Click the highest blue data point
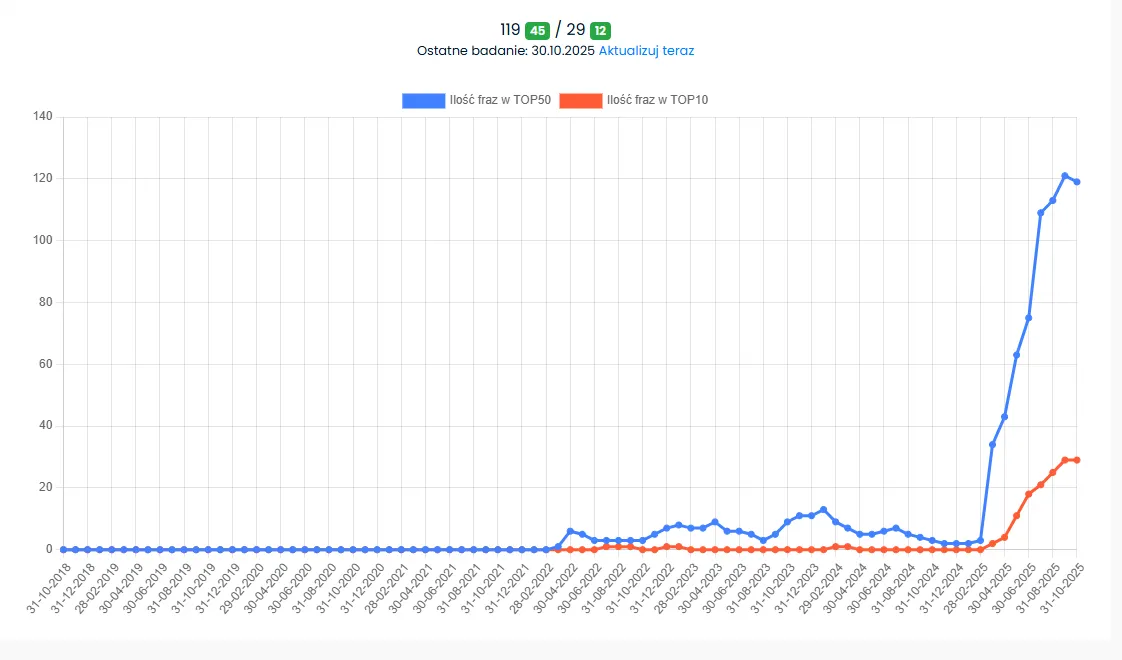The image size is (1122, 660). 1065,176
